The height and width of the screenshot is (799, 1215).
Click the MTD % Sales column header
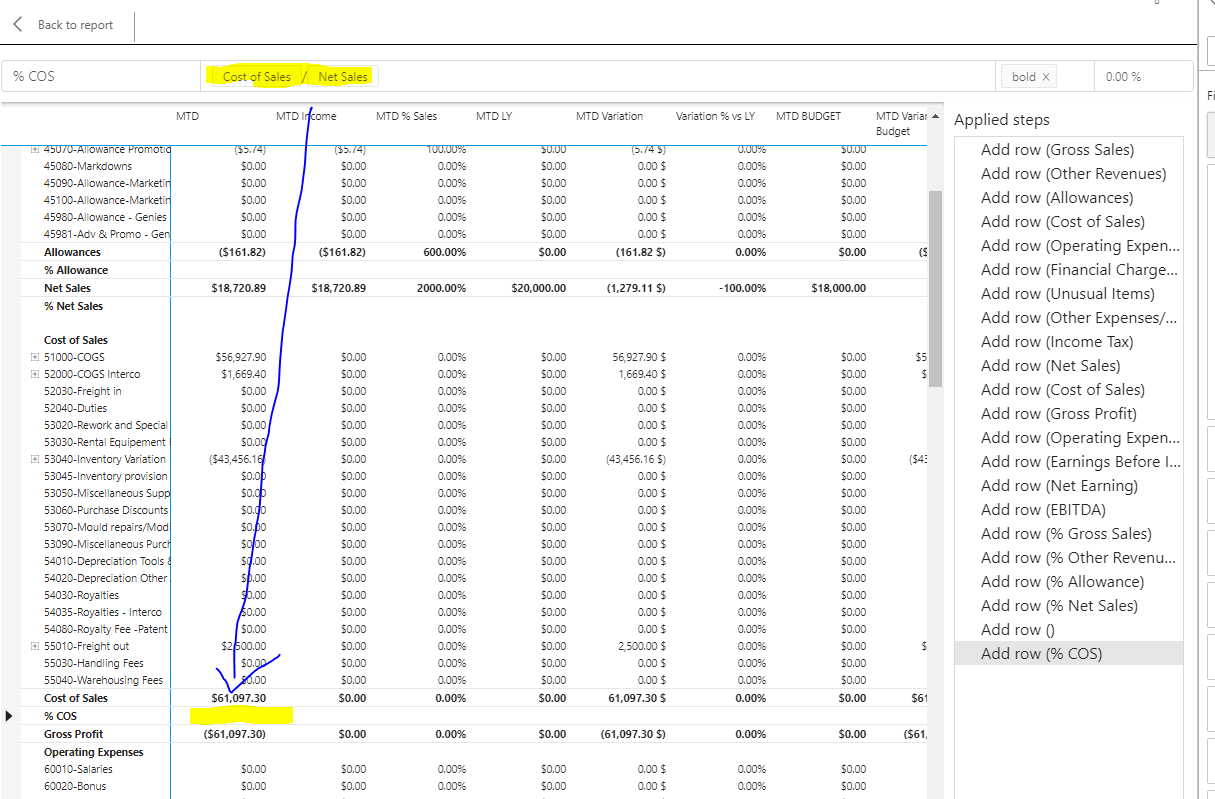coord(406,116)
